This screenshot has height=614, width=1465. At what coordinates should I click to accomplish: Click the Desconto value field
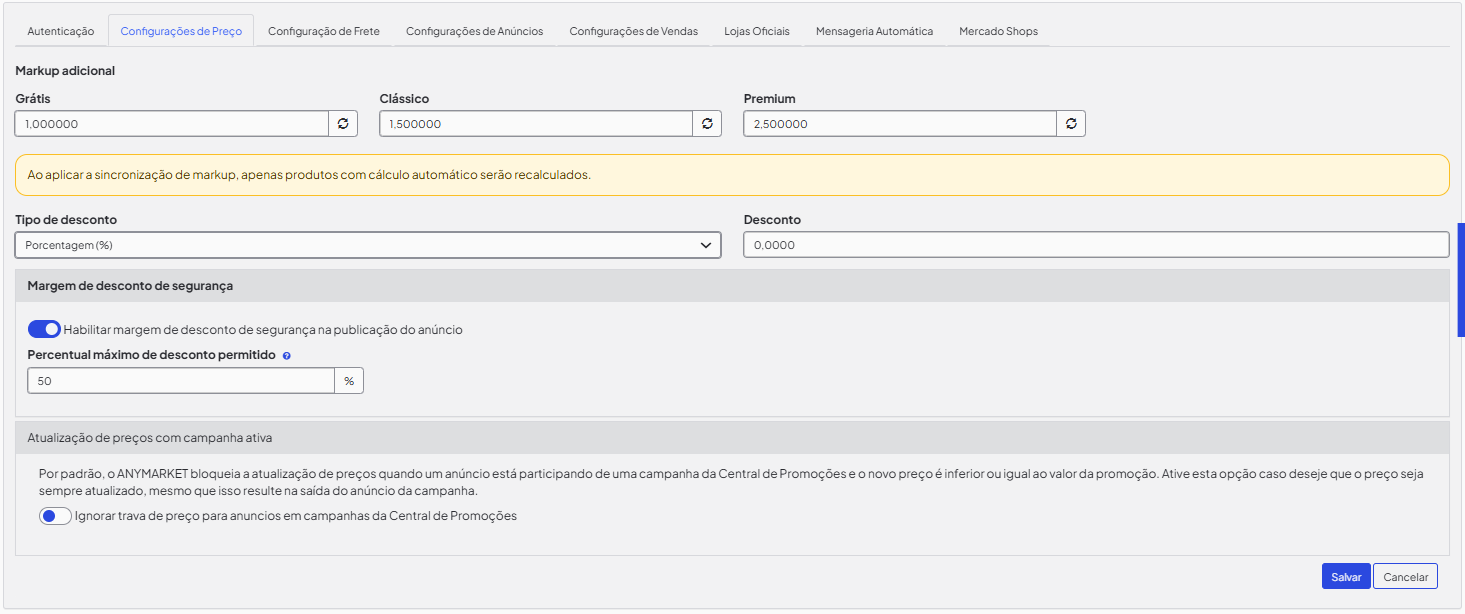click(1096, 245)
